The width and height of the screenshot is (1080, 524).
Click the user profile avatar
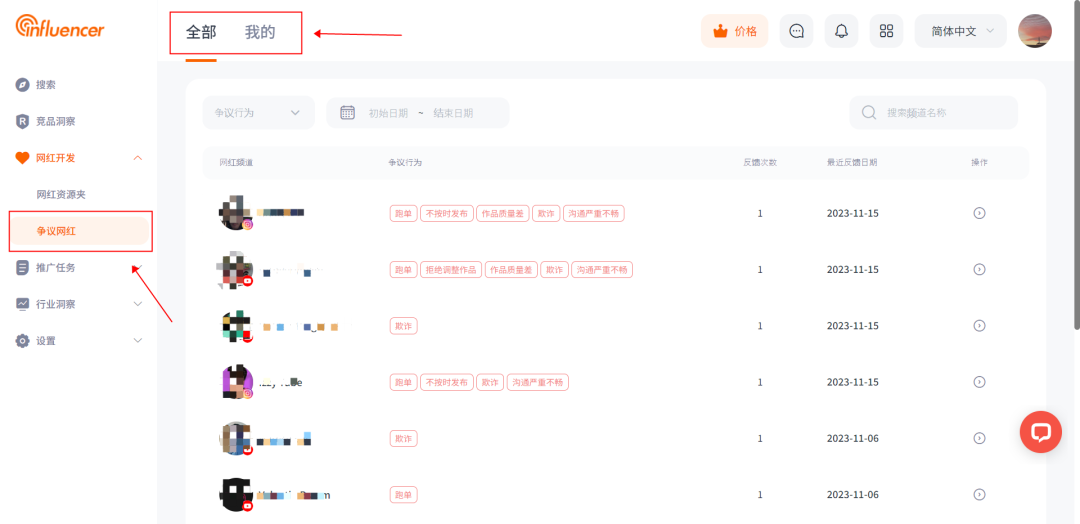1035,31
